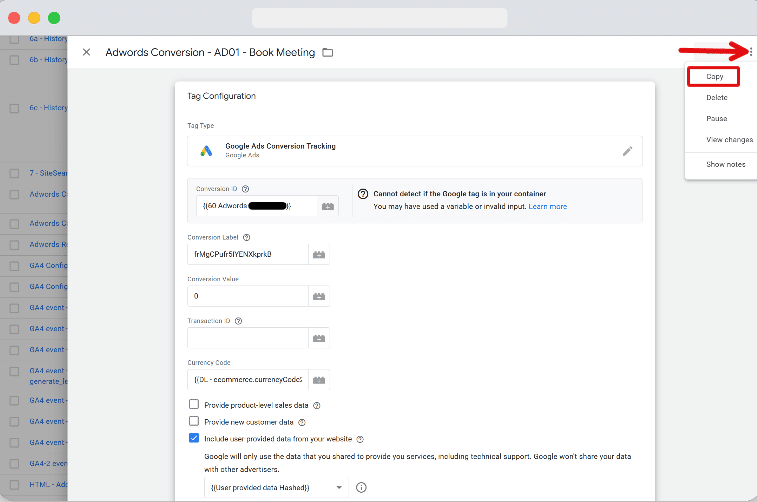Follow the Learn more link
This screenshot has width=757, height=502.
tap(547, 207)
